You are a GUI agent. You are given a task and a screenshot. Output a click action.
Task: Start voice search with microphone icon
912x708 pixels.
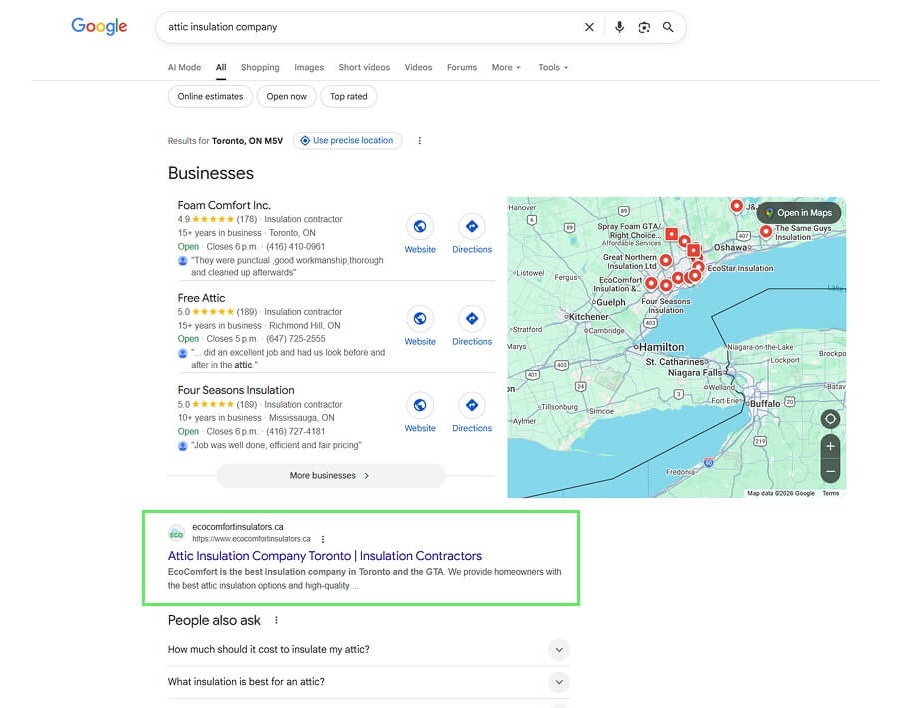(619, 27)
